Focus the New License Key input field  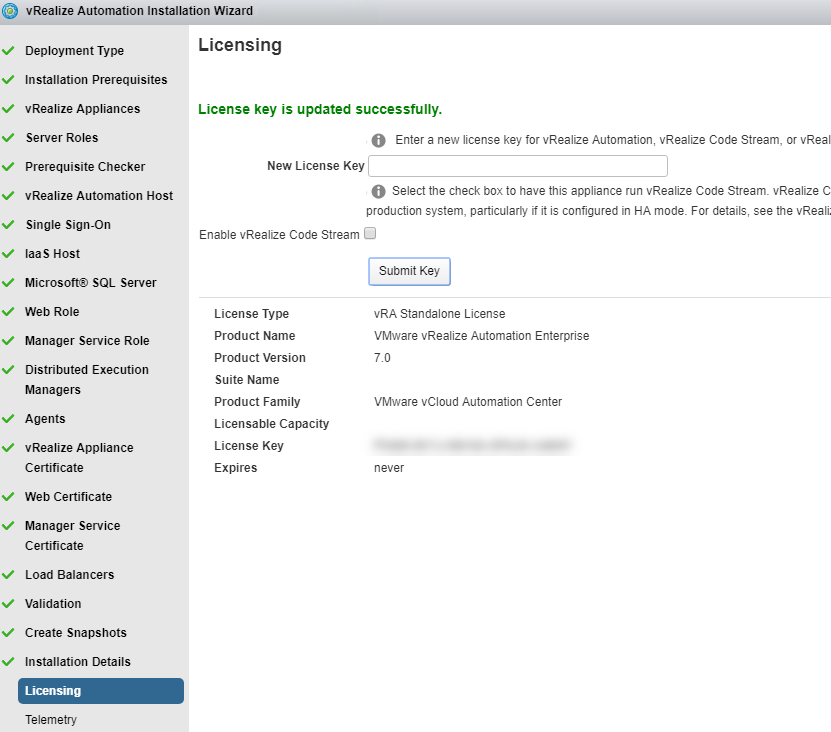[x=518, y=166]
